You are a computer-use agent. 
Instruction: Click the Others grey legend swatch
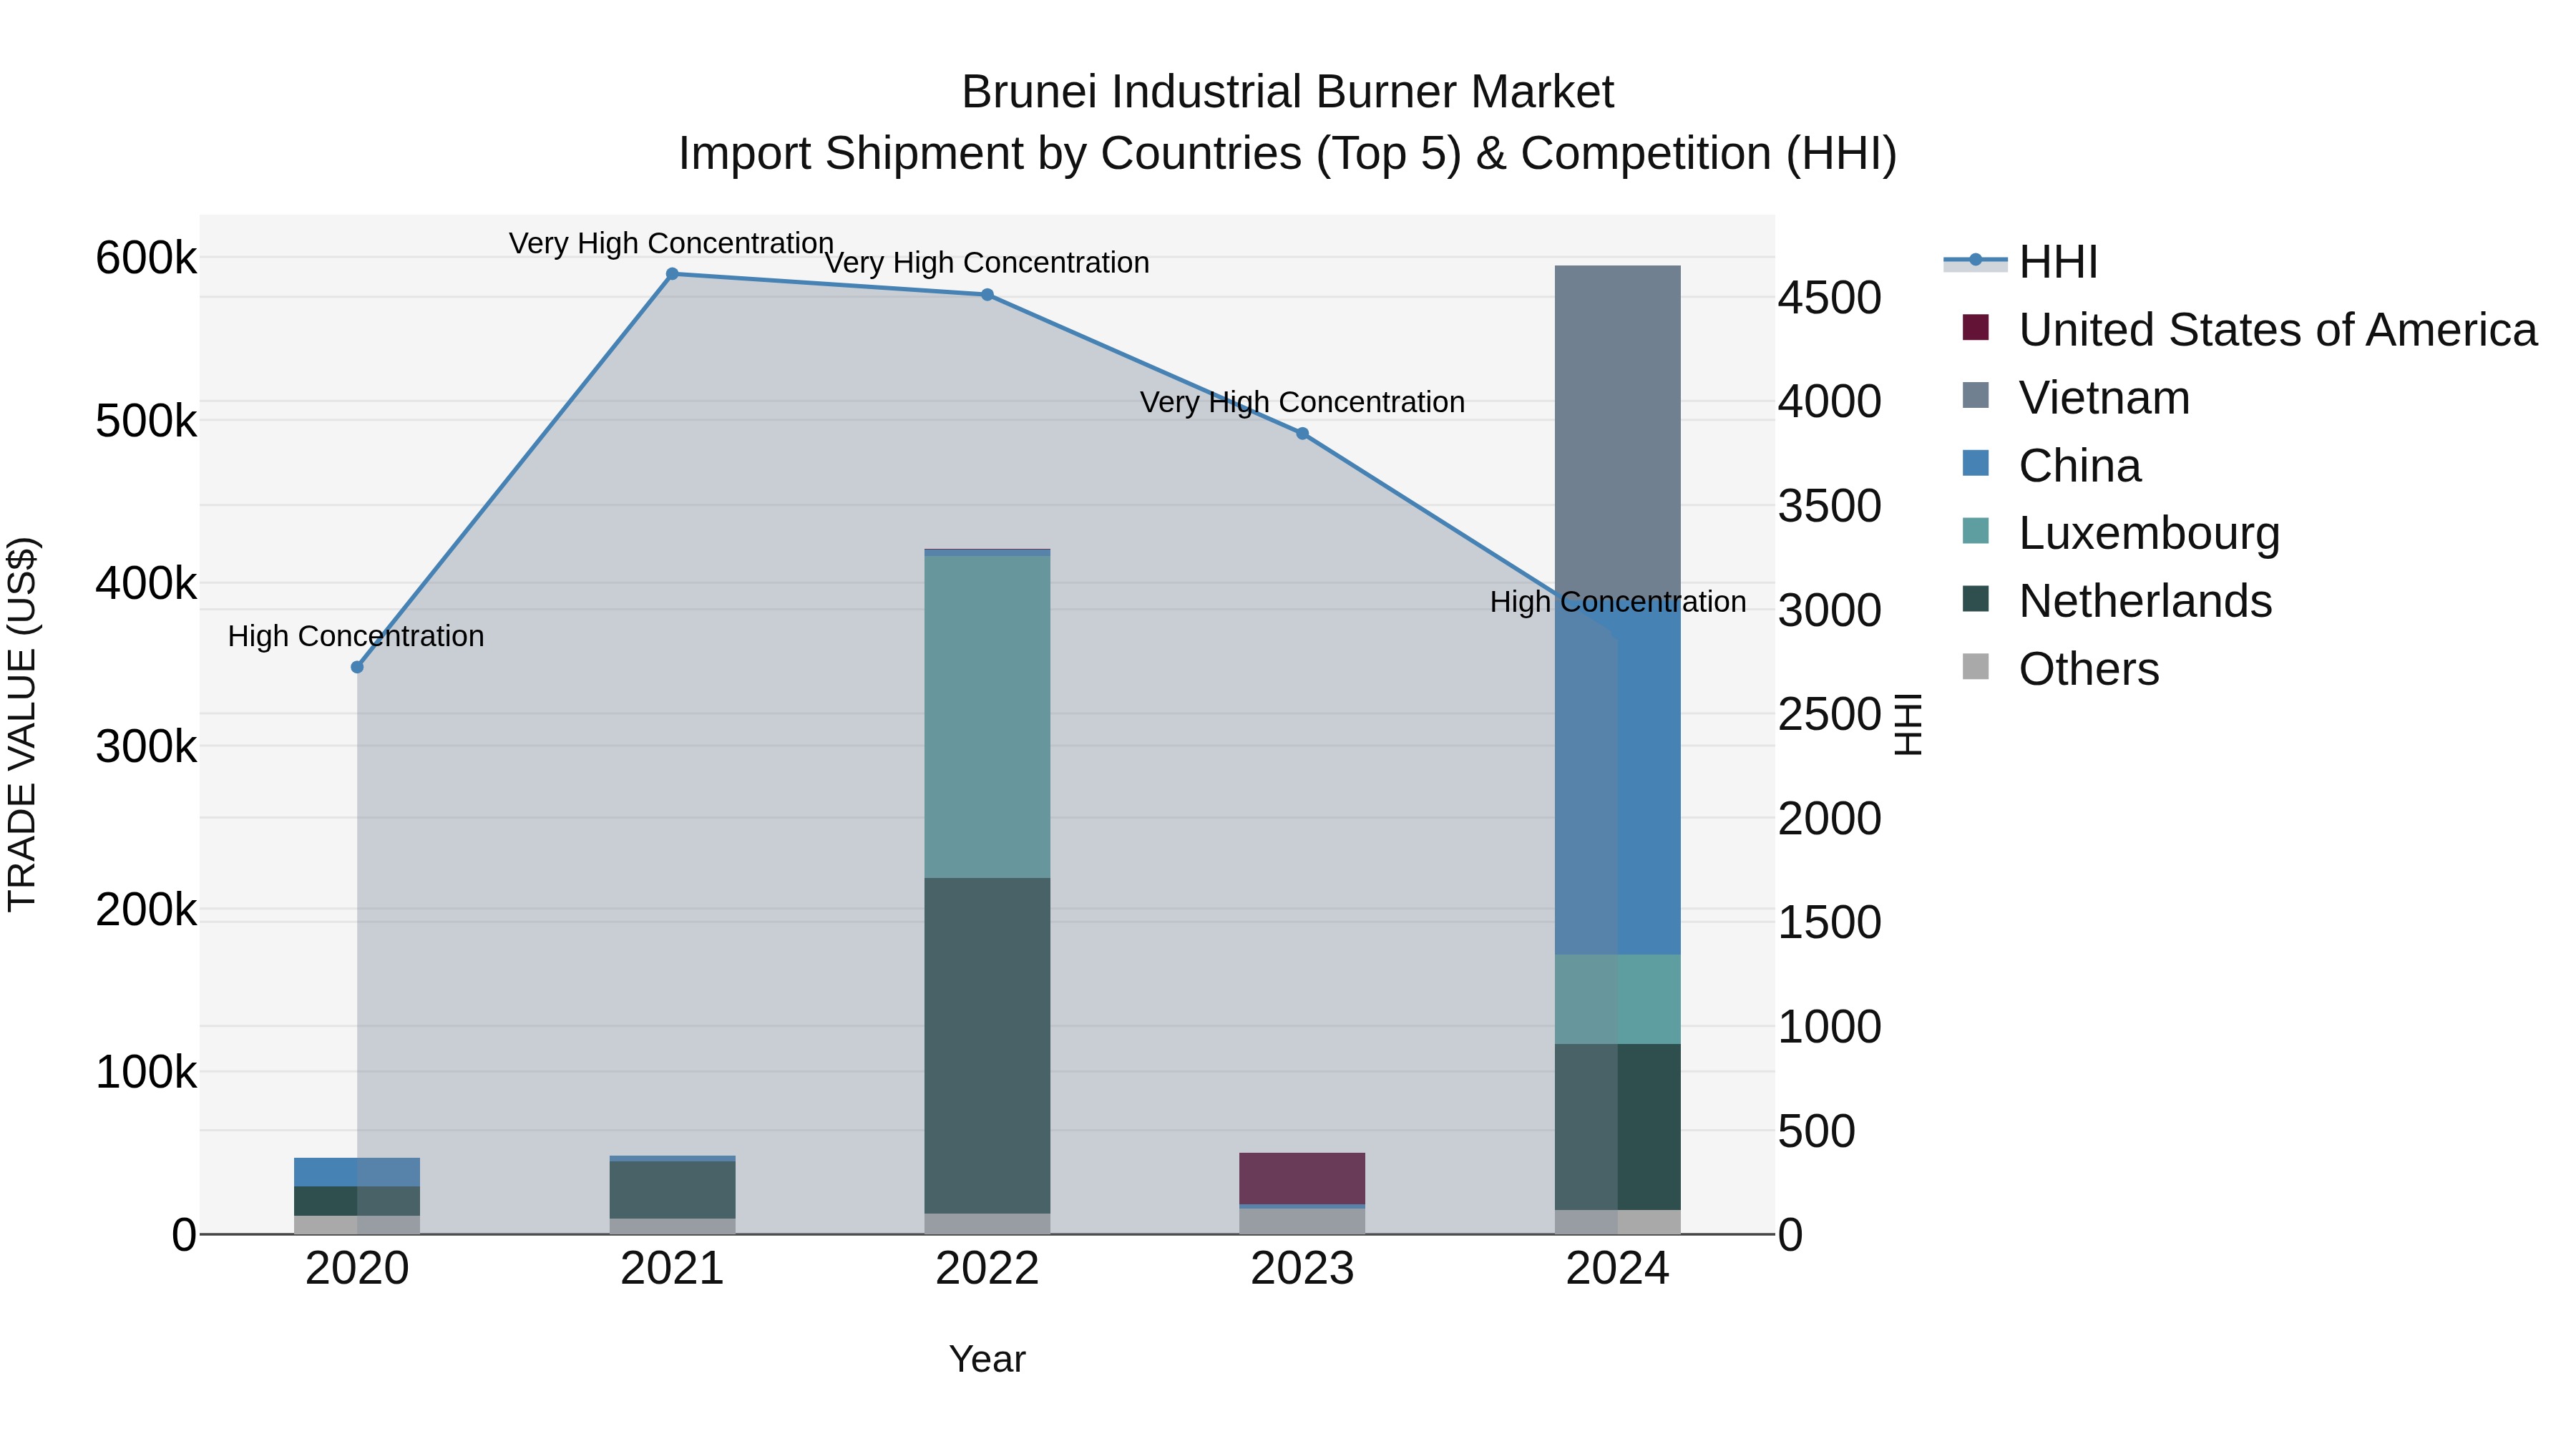pos(1975,666)
